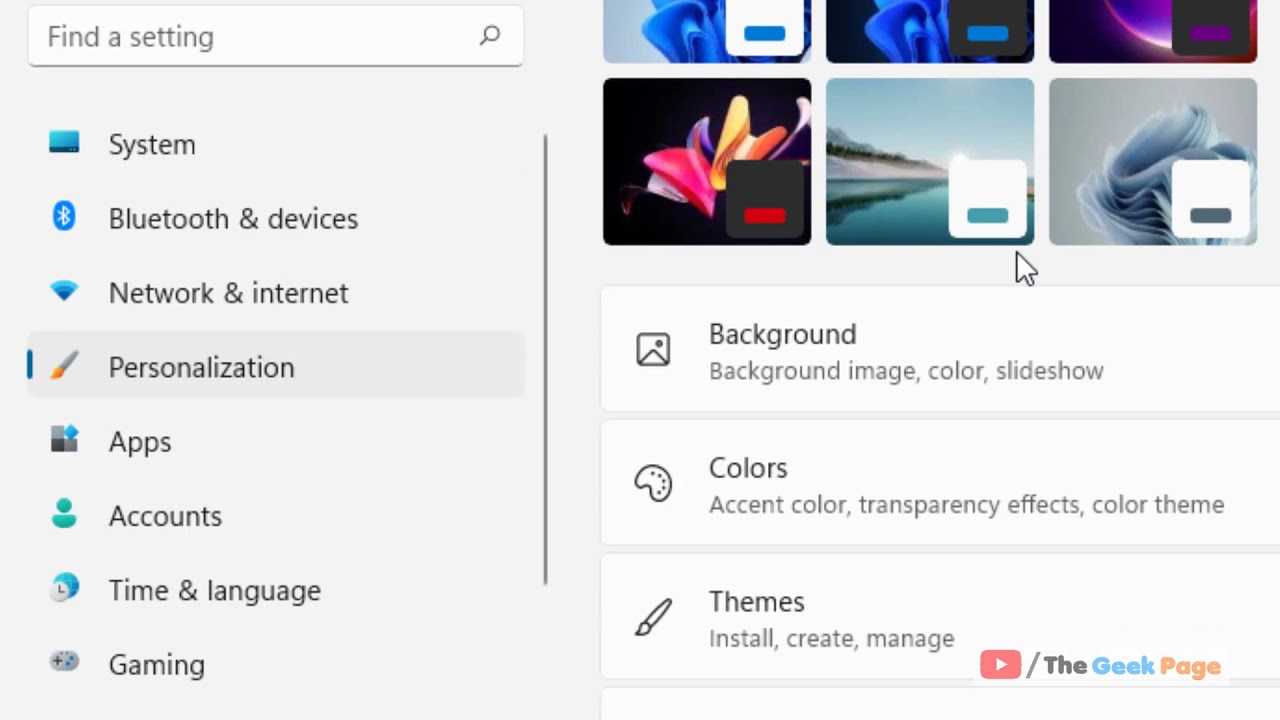Apply the colorful flower dark theme

coord(707,161)
